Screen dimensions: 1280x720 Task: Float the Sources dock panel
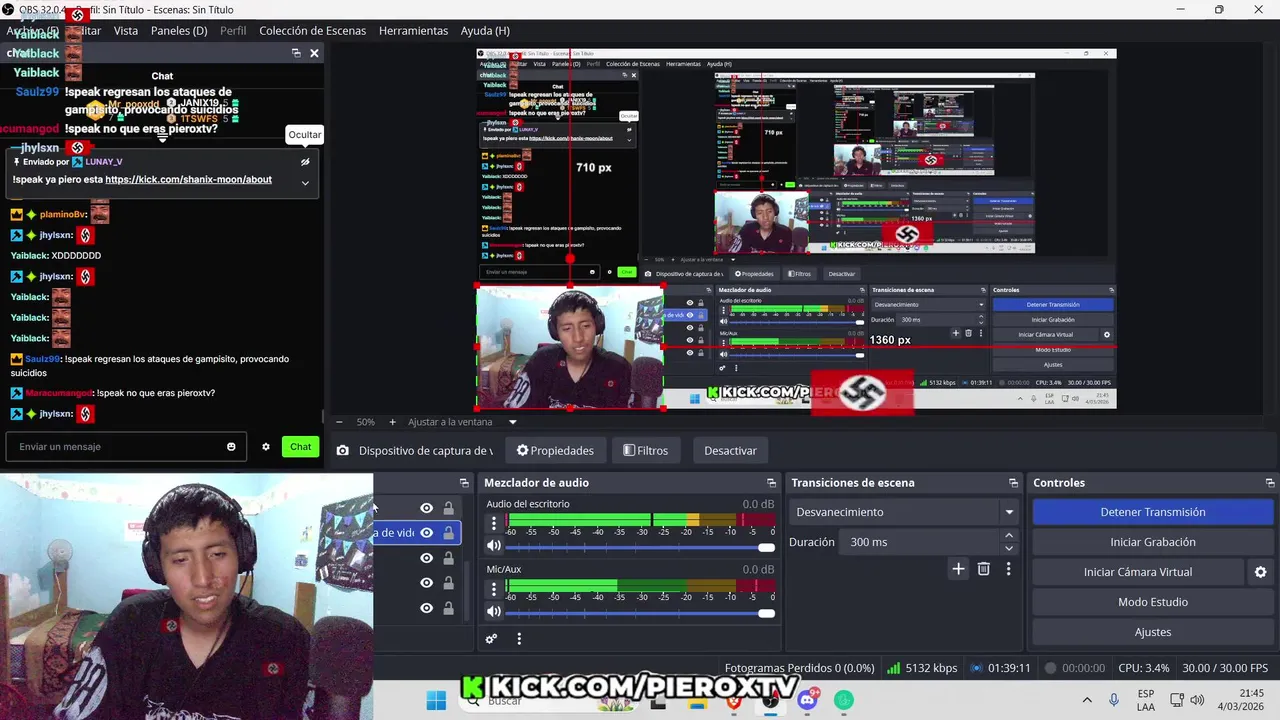click(x=464, y=483)
